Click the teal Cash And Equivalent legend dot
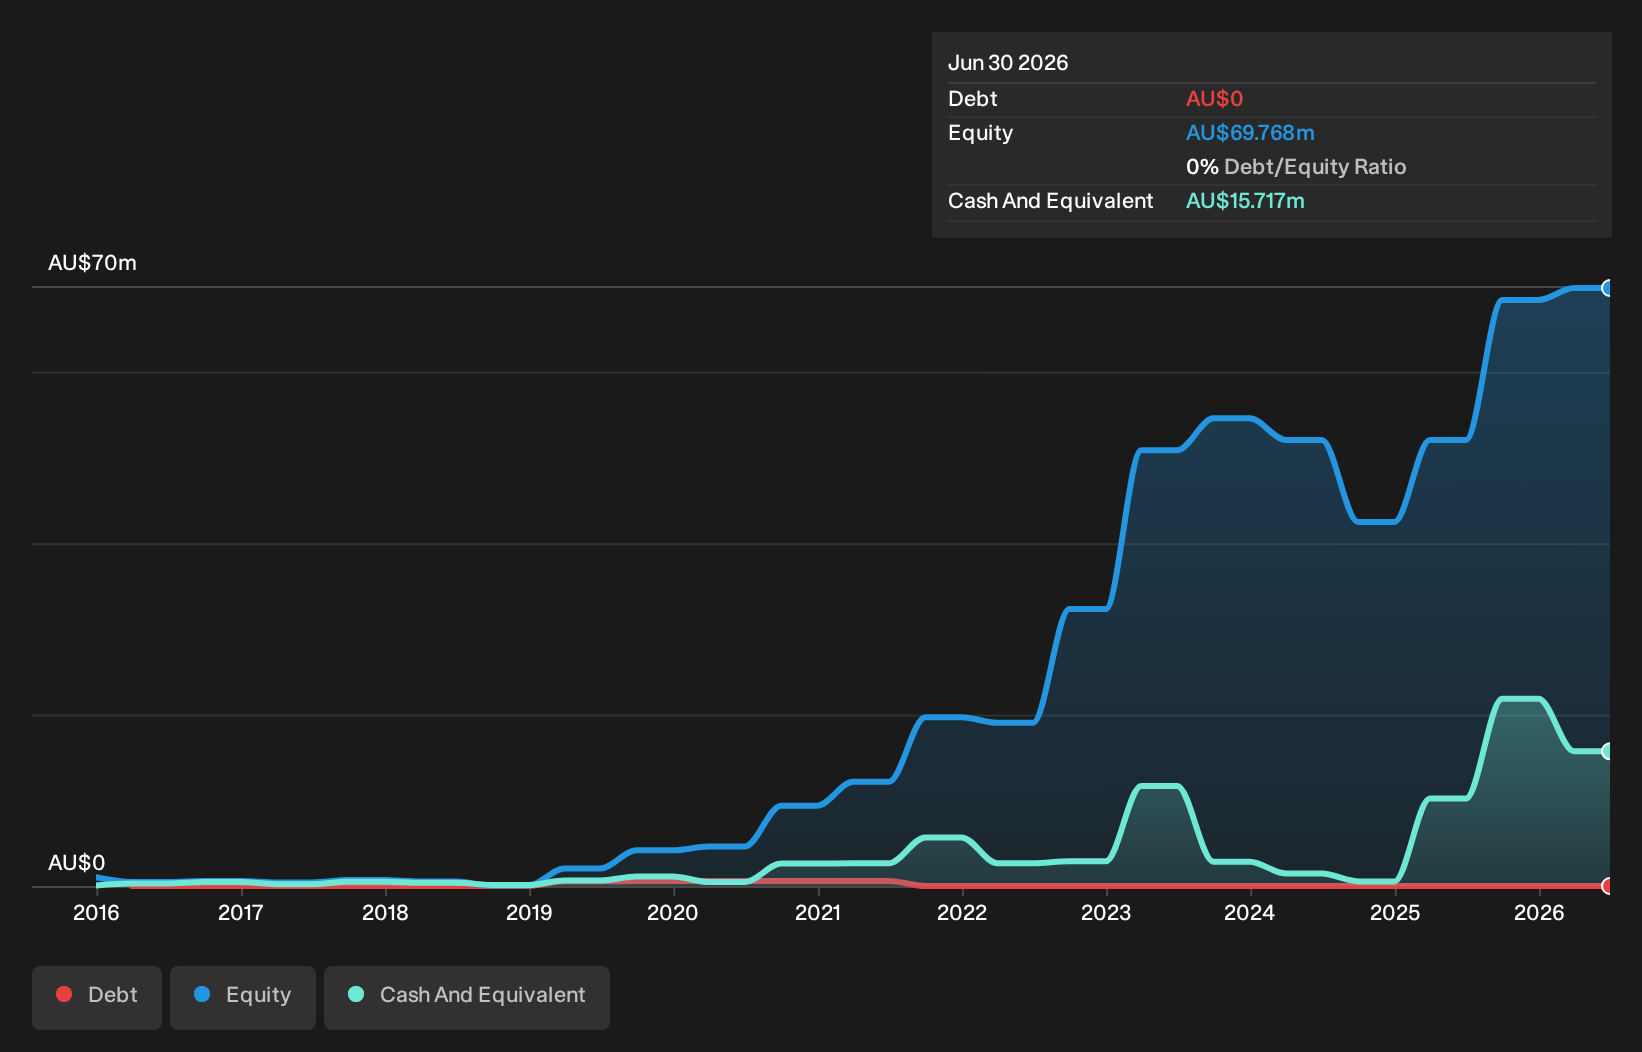Viewport: 1642px width, 1052px height. tap(356, 994)
